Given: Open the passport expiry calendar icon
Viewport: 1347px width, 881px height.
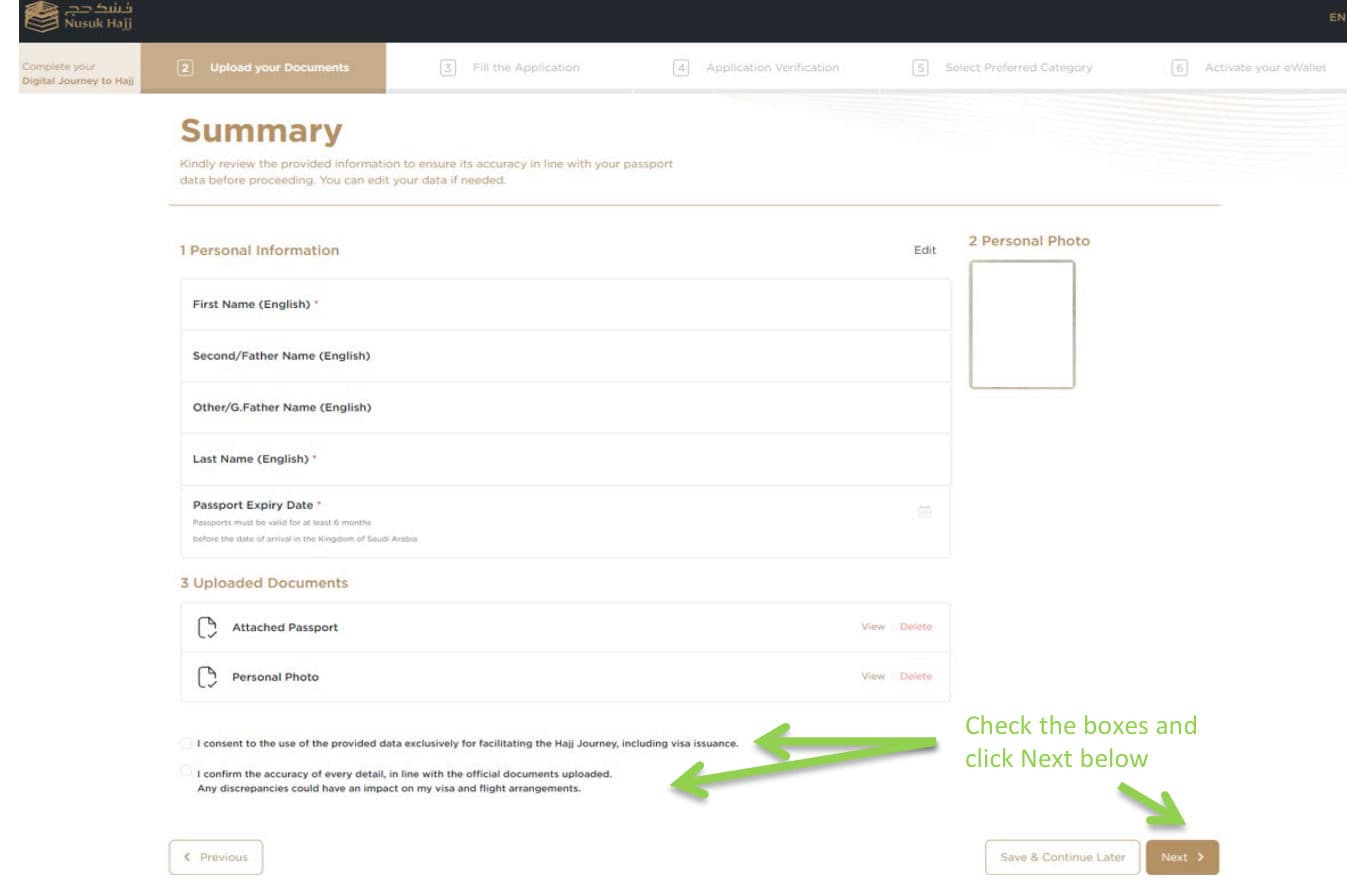Looking at the screenshot, I should click(x=924, y=512).
